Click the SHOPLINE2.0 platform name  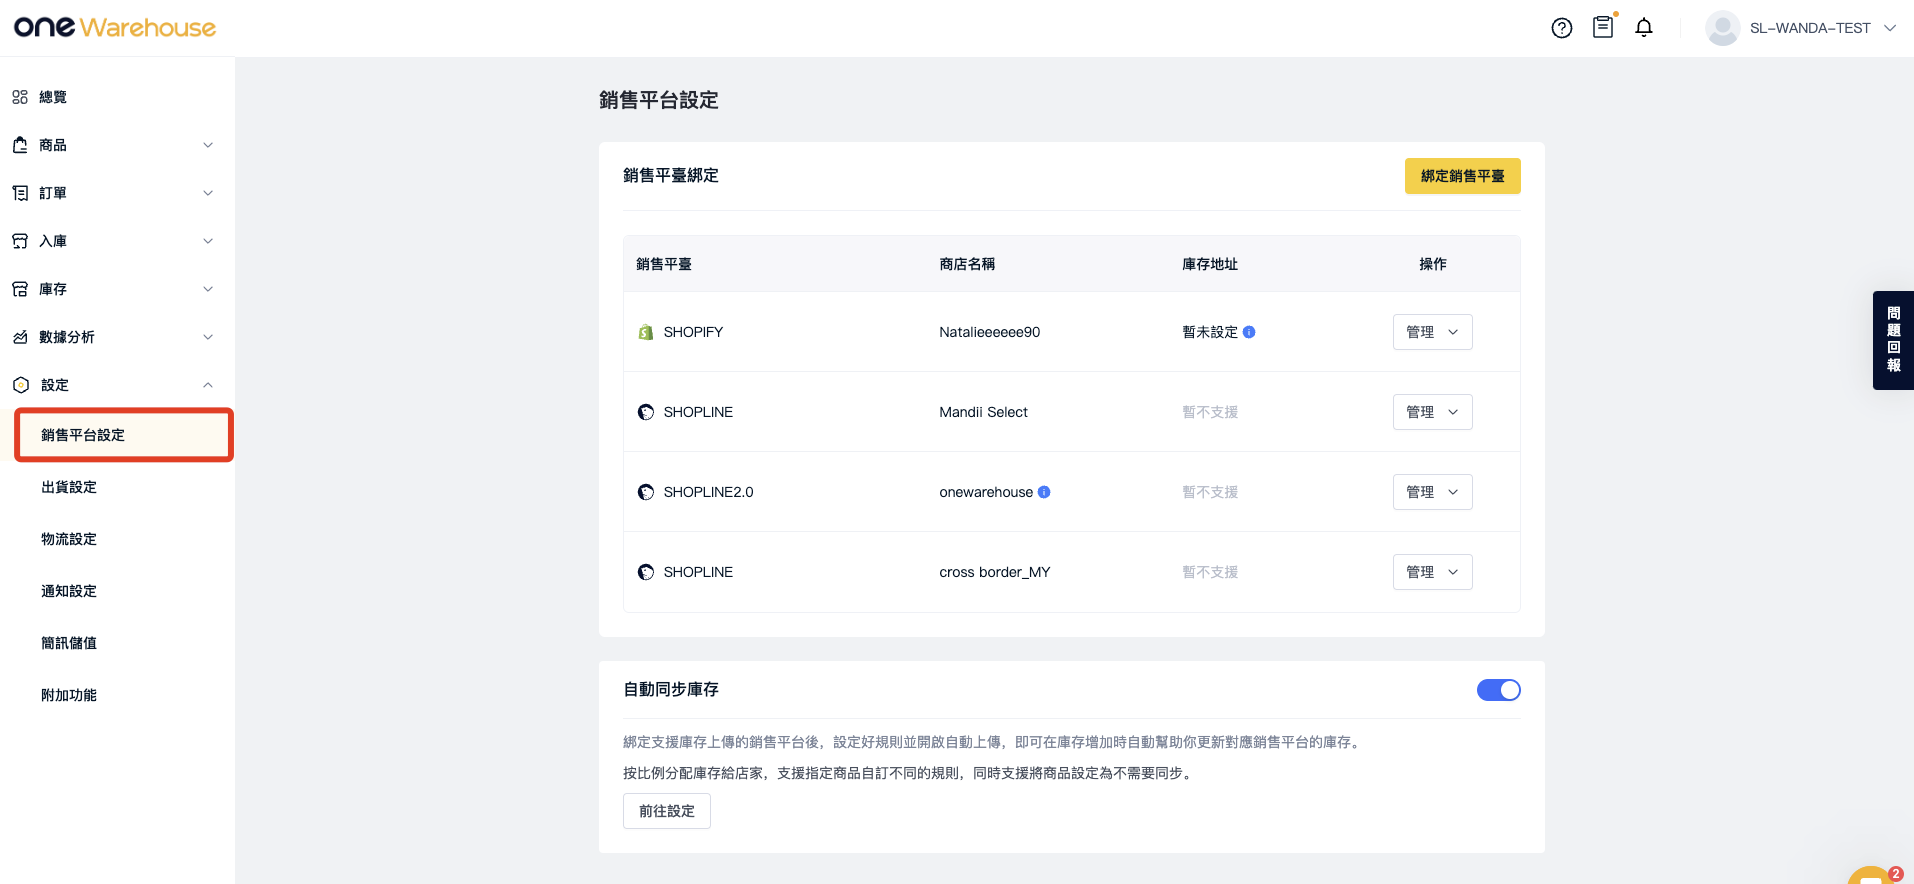tap(708, 492)
